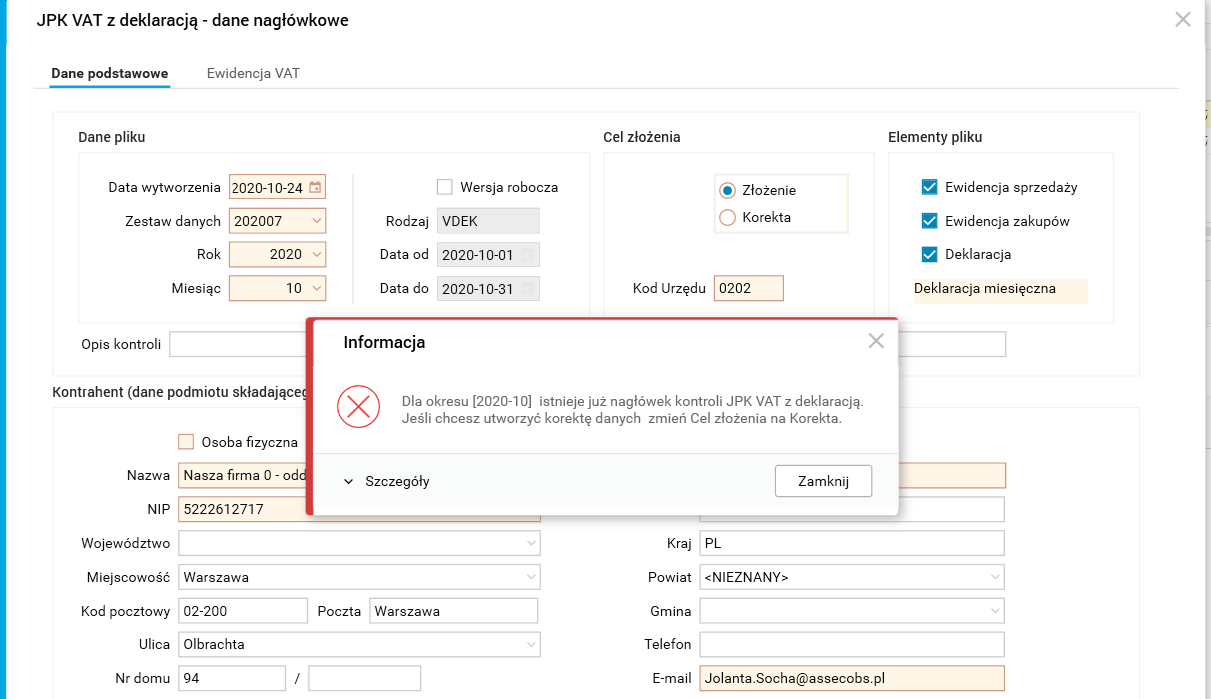Viewport: 1211px width, 699px height.
Task: Expand Szczegóły details section
Action: [x=387, y=481]
